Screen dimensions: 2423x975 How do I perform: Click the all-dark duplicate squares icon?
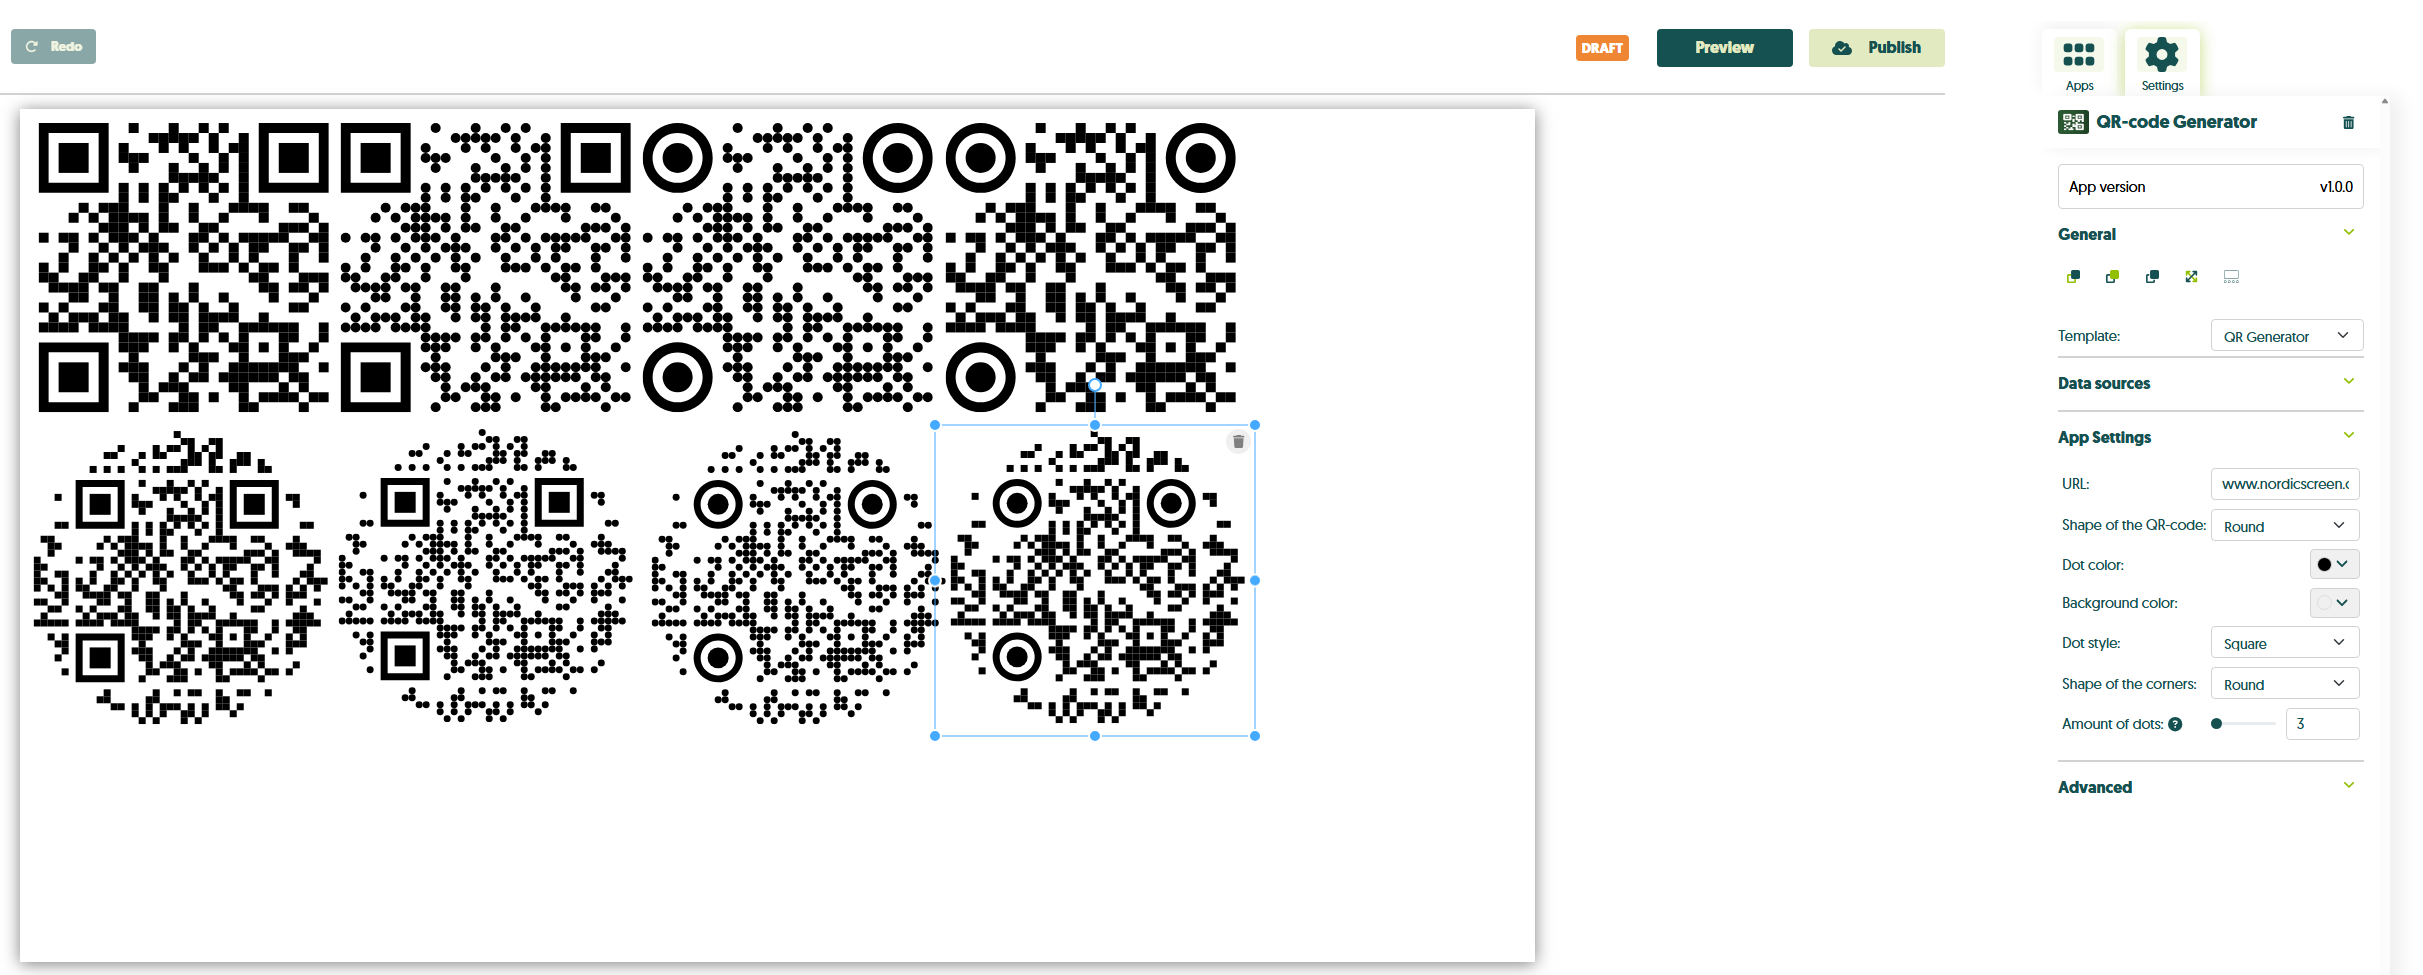tap(2152, 277)
